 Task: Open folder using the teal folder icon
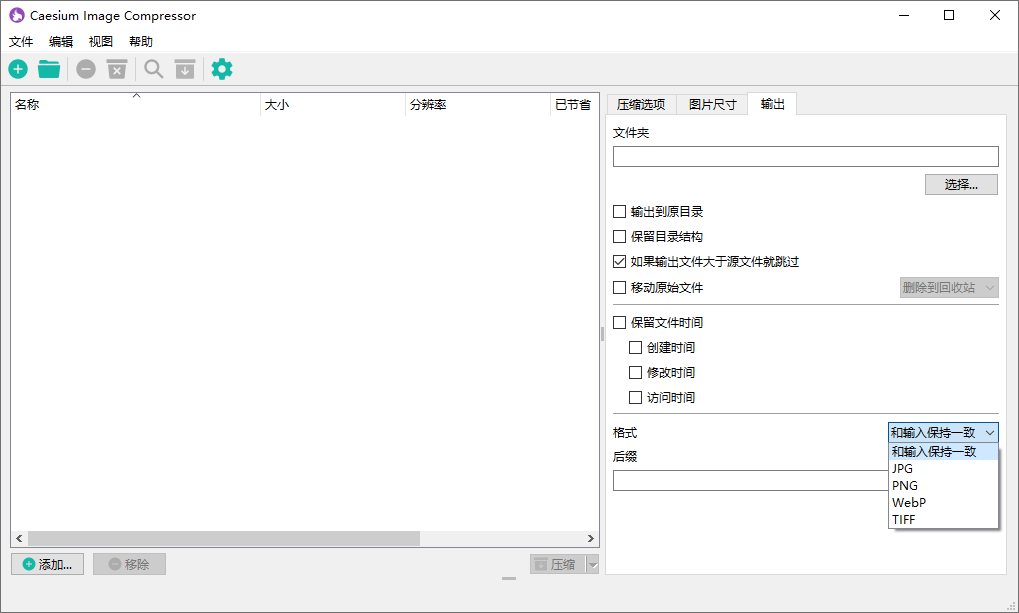pyautogui.click(x=49, y=69)
